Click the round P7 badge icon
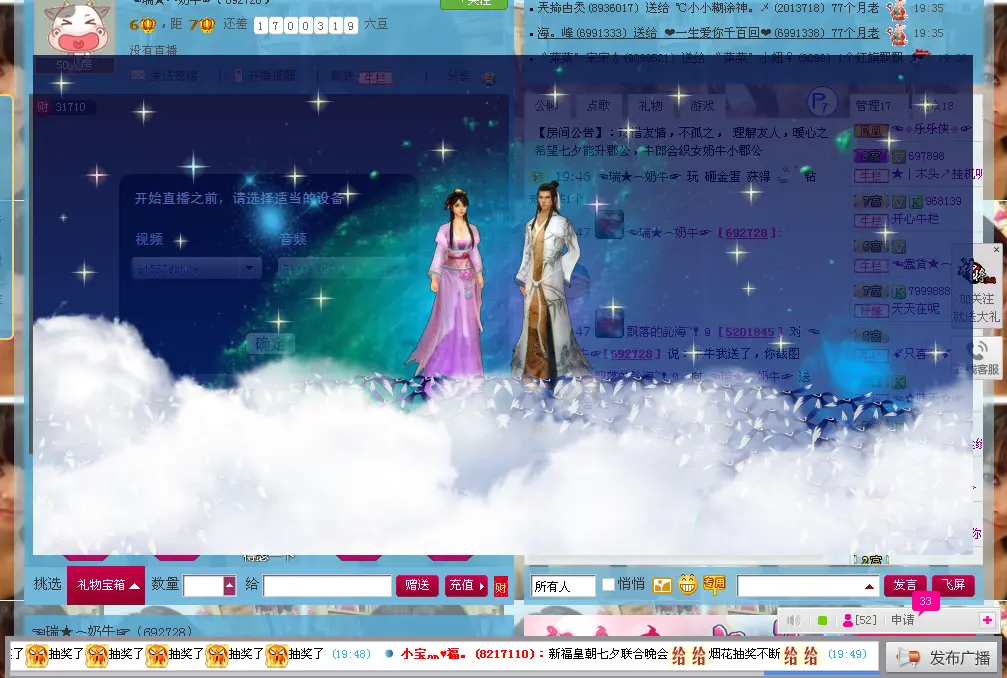The height and width of the screenshot is (678, 1007). point(821,102)
